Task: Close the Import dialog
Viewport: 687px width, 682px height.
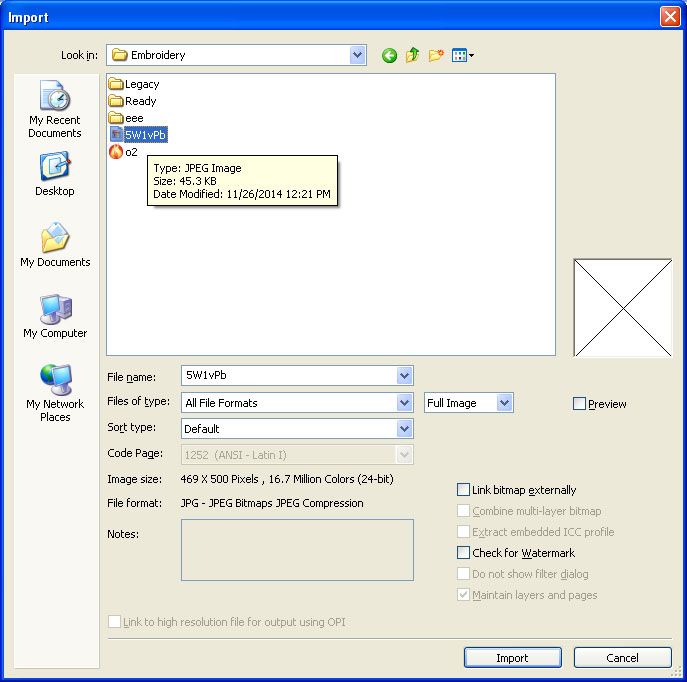Action: coord(670,17)
